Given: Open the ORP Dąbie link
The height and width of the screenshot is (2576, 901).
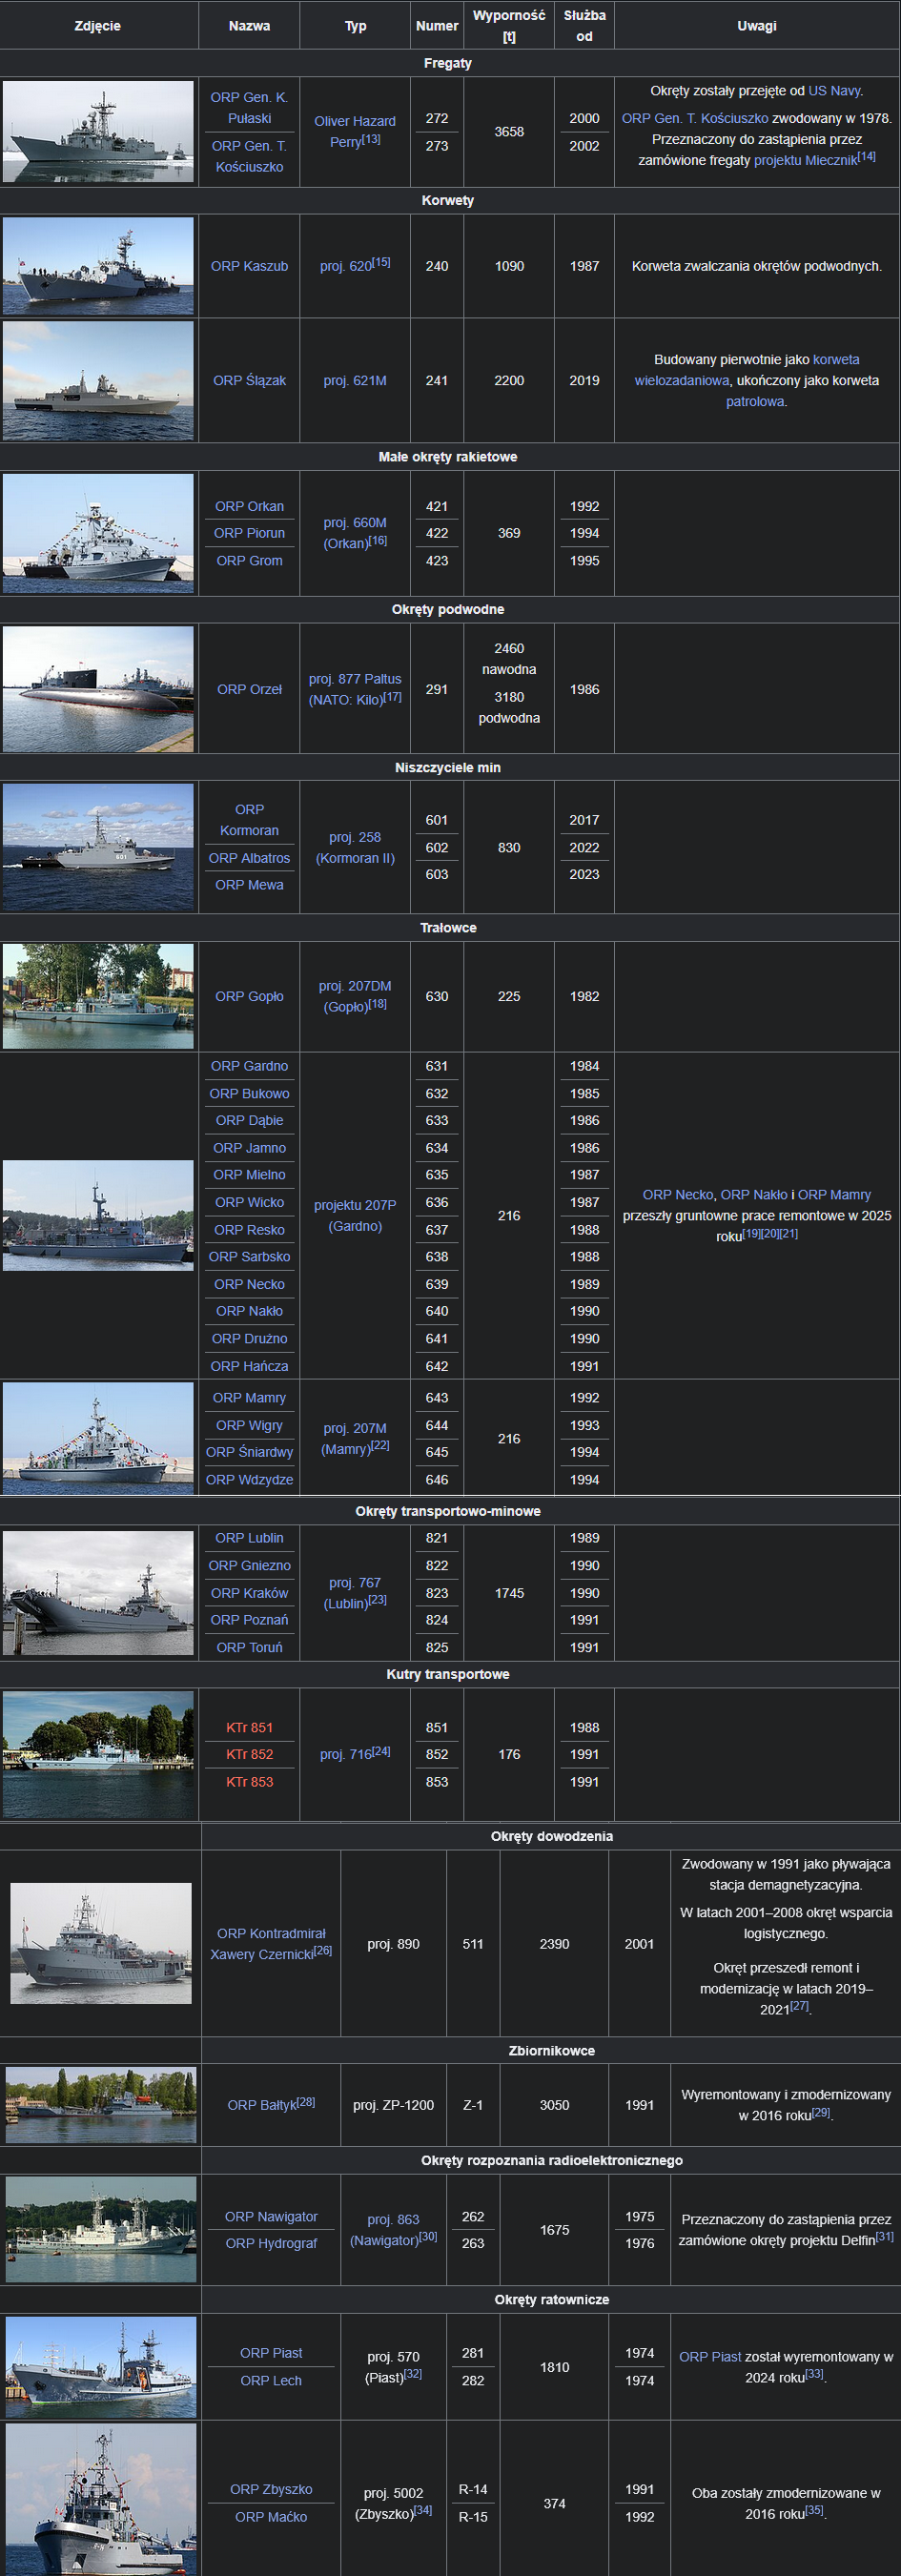Looking at the screenshot, I should (x=249, y=1121).
